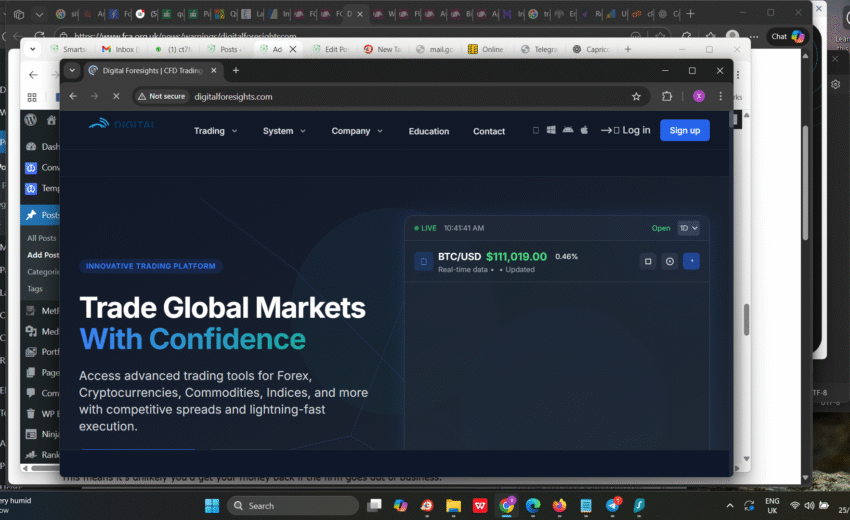
Task: Select the Windows platform download icon
Action: pyautogui.click(x=551, y=130)
